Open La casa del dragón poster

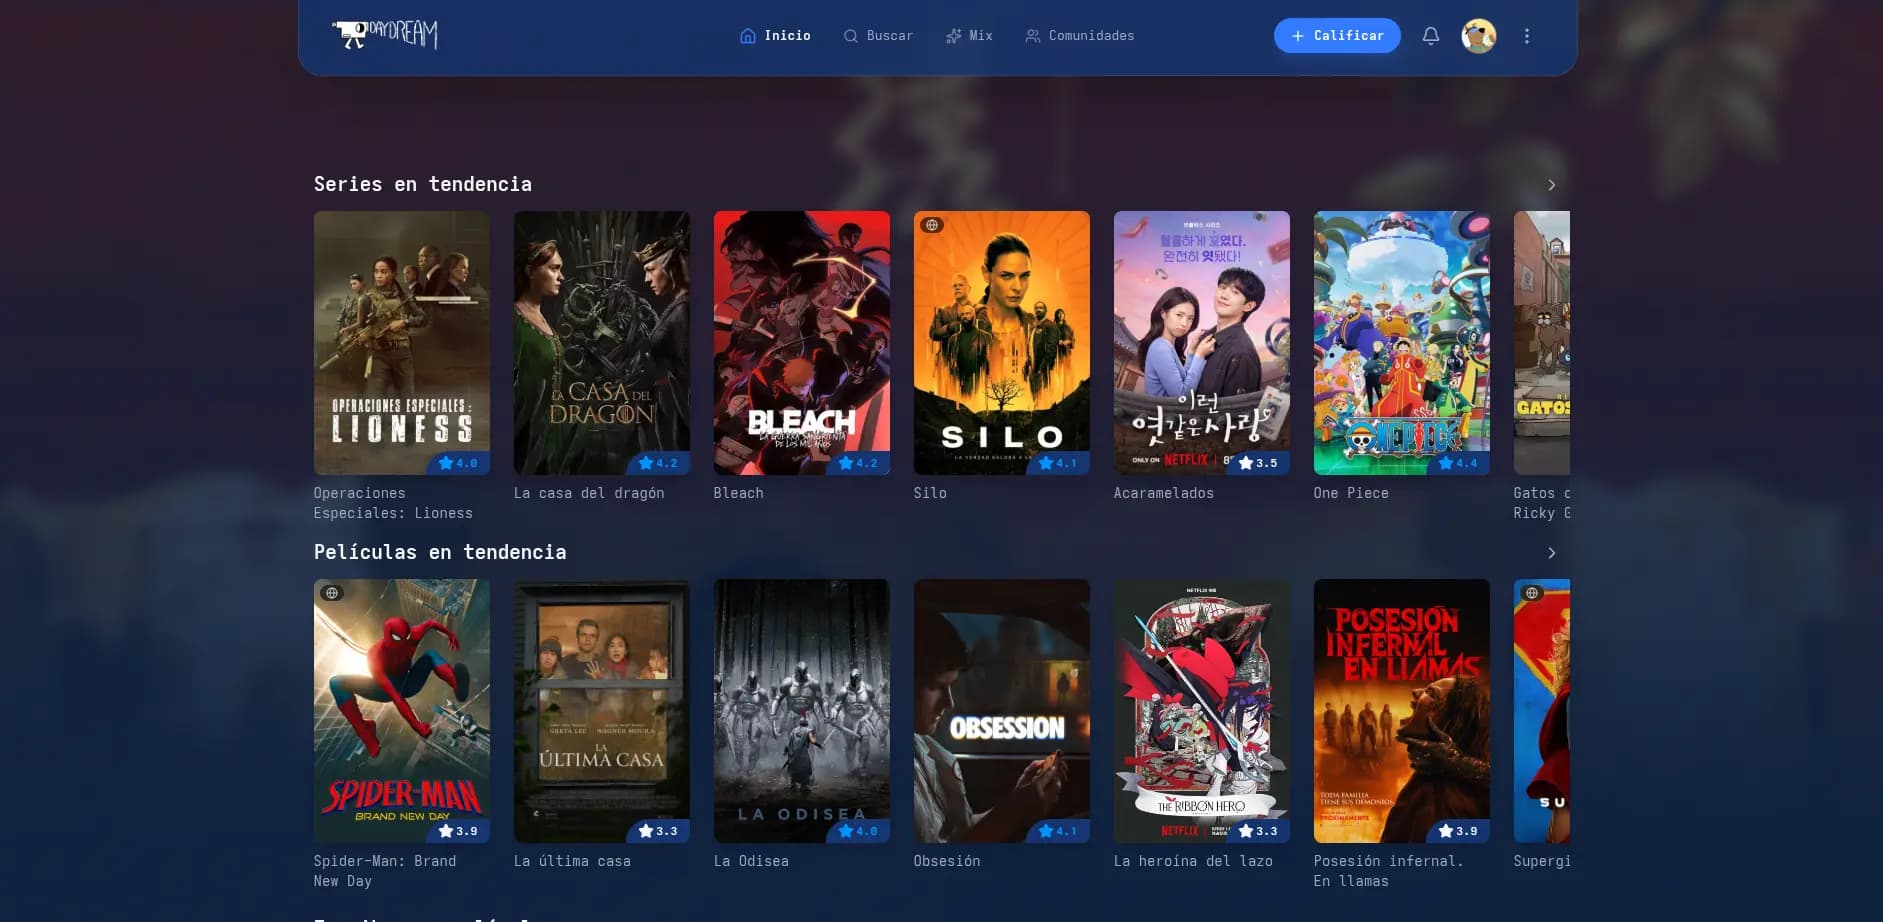(602, 343)
